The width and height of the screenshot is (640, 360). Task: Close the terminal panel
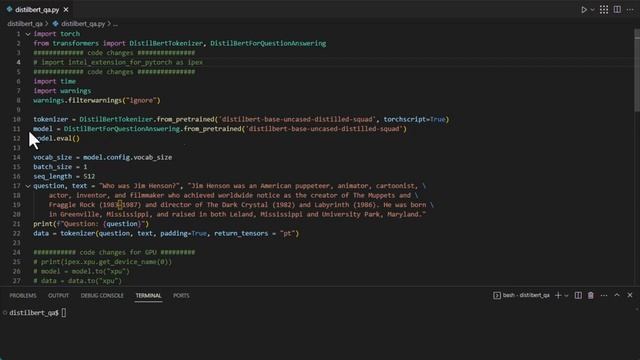[x=630, y=295]
